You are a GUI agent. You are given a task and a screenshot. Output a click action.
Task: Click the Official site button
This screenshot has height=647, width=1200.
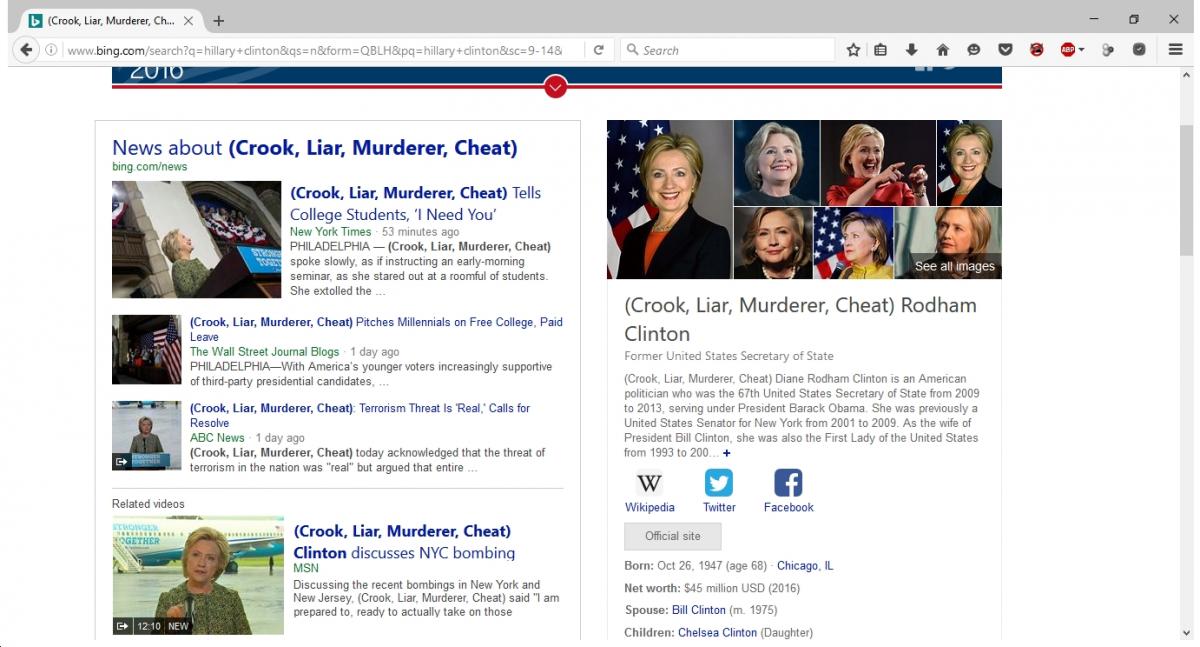[x=673, y=536]
